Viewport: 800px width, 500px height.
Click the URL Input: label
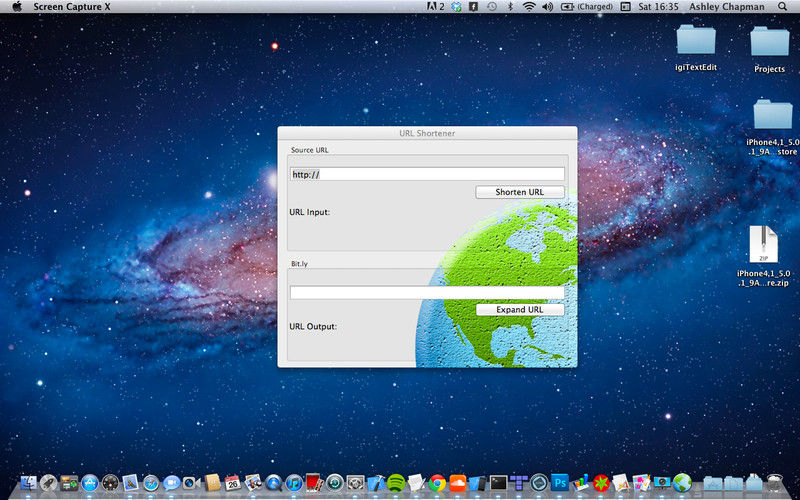(x=309, y=212)
